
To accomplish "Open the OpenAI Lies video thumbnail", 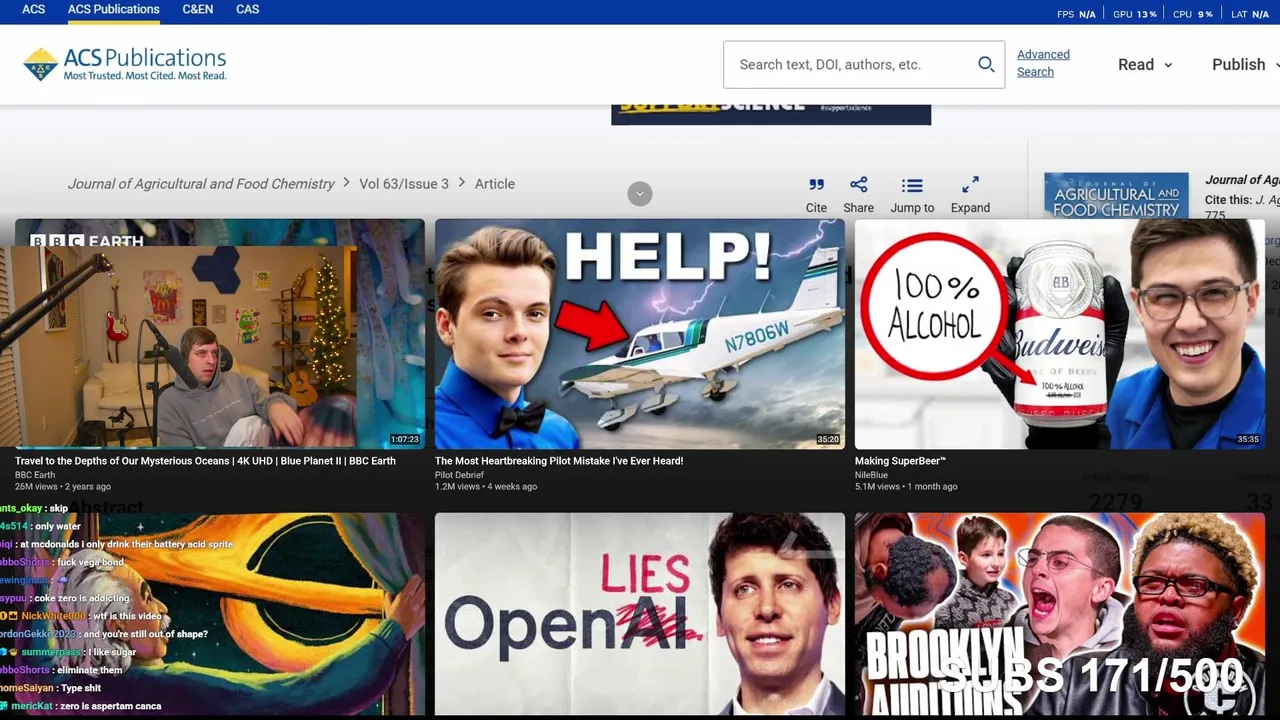I will click(640, 614).
